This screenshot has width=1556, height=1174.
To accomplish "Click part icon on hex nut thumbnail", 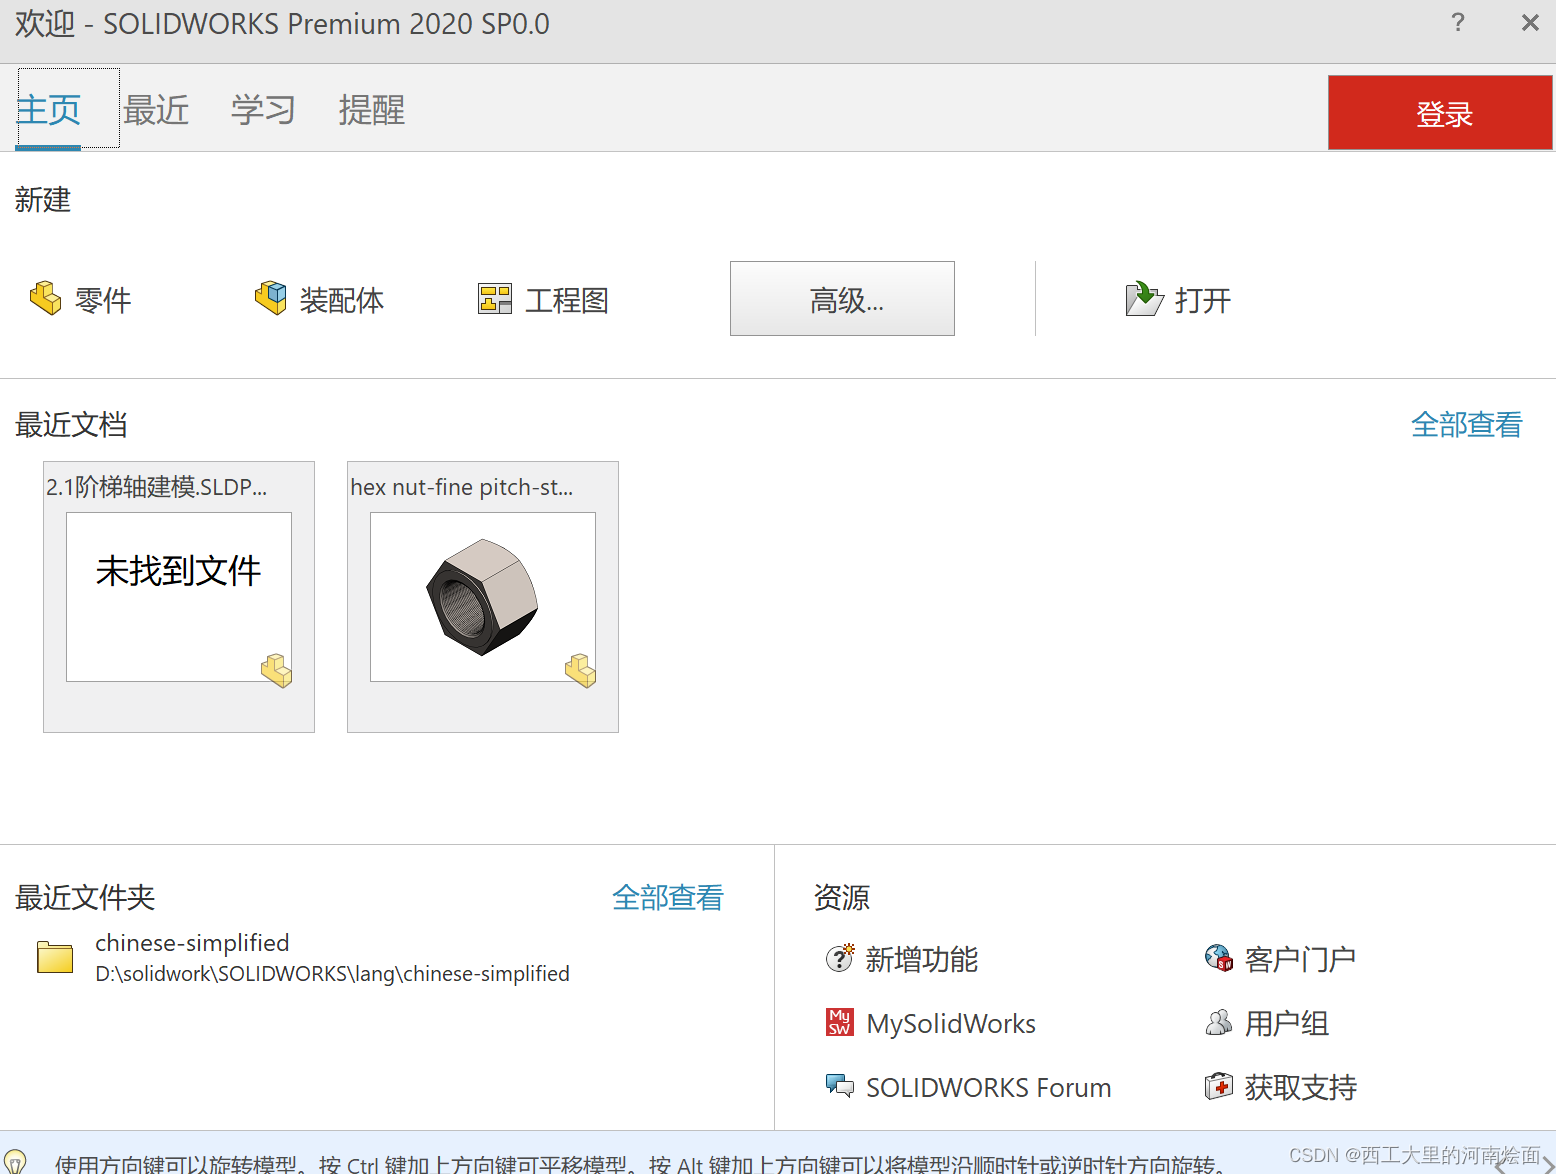I will click(x=581, y=670).
